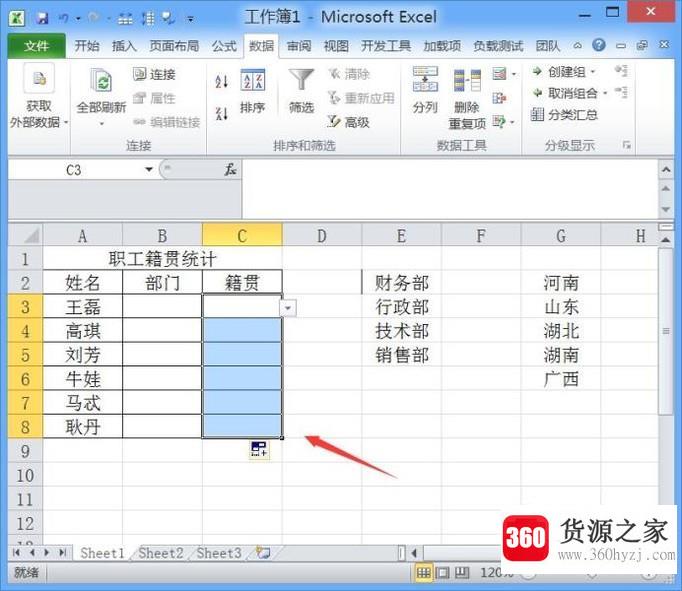Expand the formula bar with the arrow

point(666,170)
